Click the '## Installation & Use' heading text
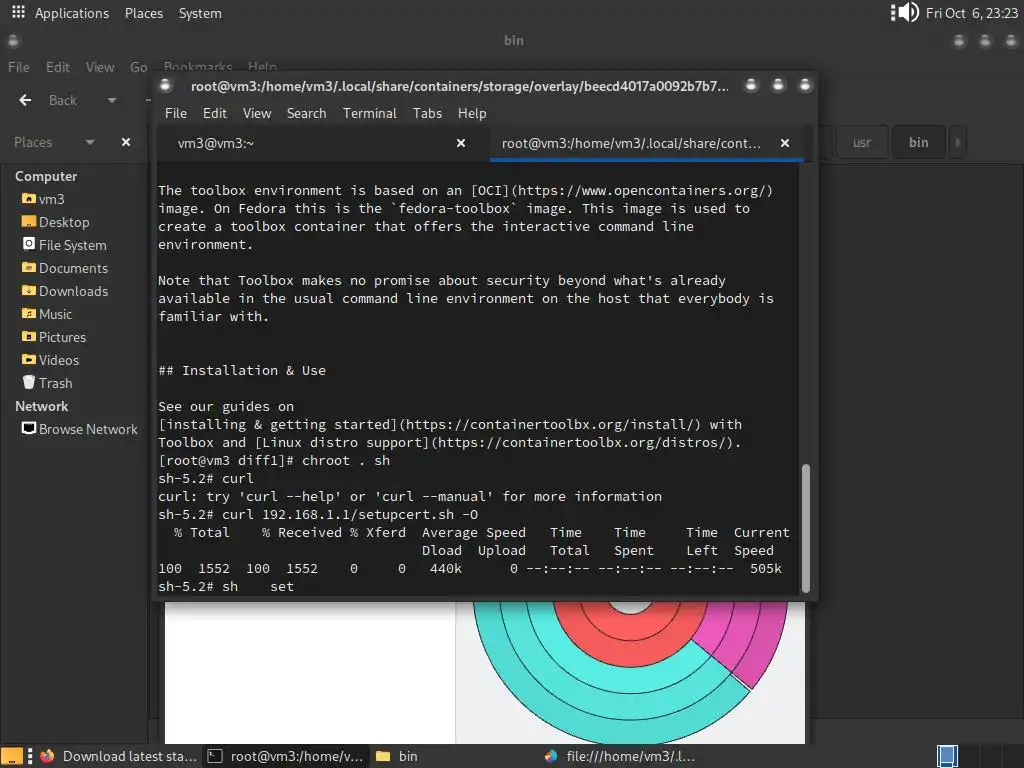1024x768 pixels. [x=242, y=370]
